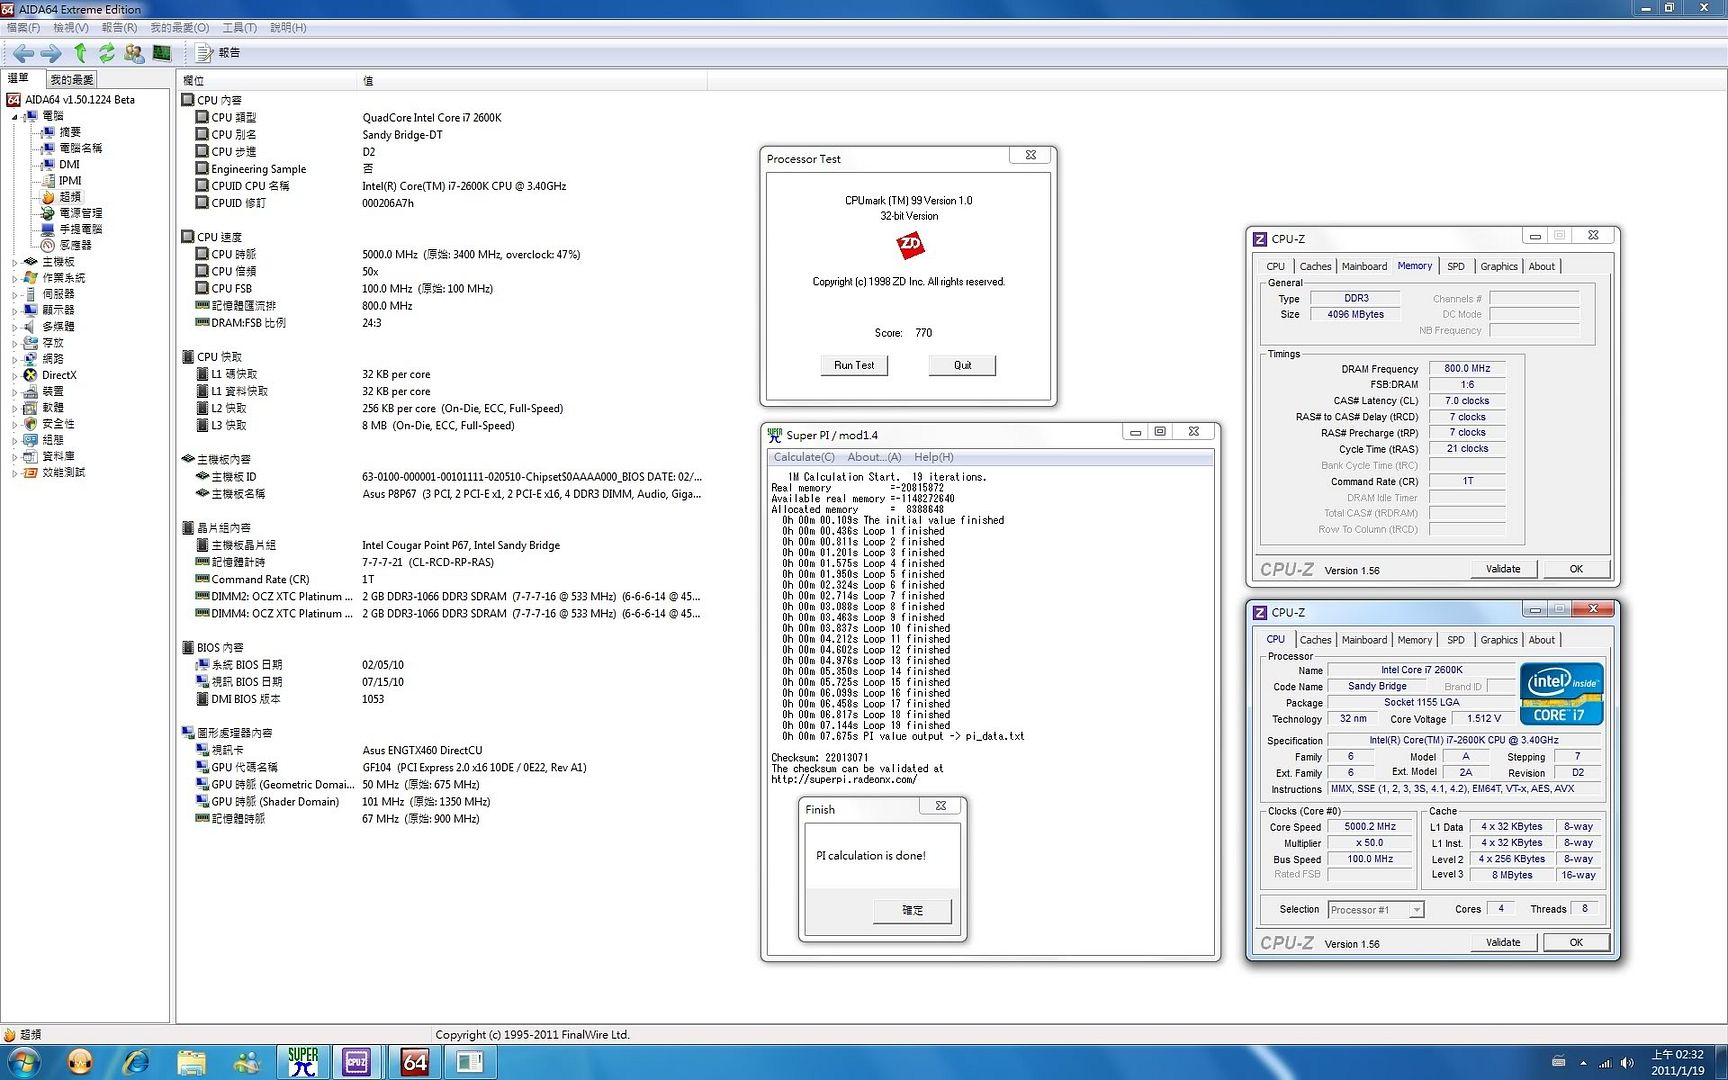Image resolution: width=1728 pixels, height=1080 pixels.
Task: Click the 主機板 ID row icon
Action: tap(202, 477)
